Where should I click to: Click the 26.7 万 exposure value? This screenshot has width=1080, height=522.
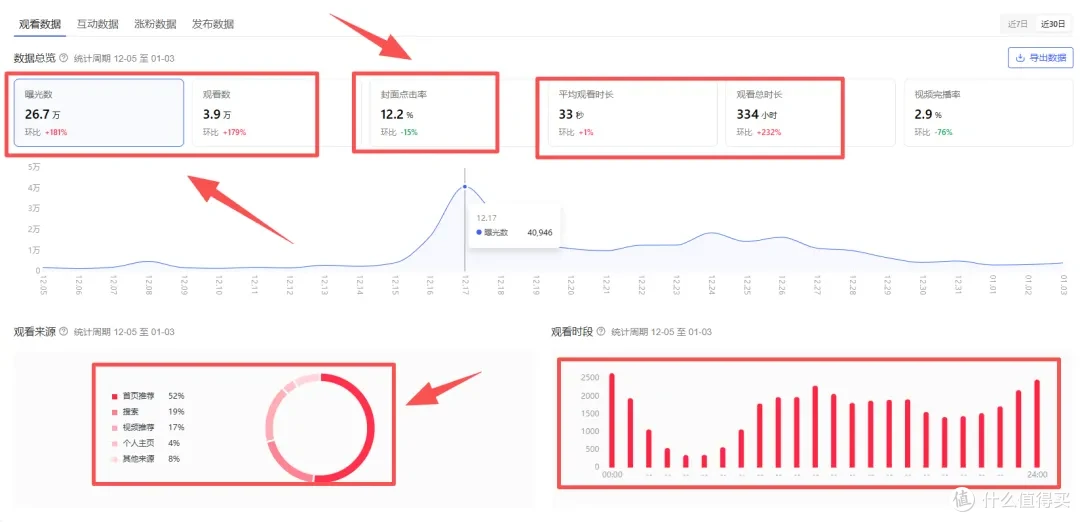pyautogui.click(x=41, y=114)
